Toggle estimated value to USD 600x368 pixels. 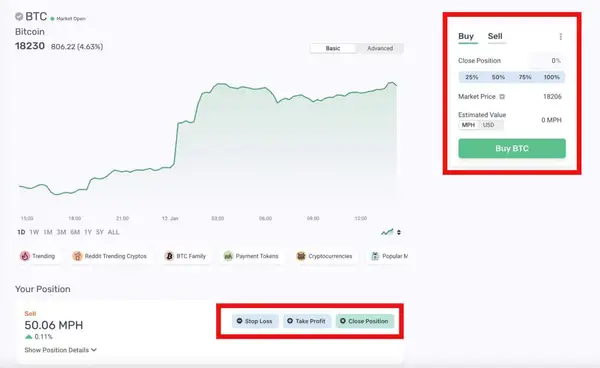coord(489,125)
